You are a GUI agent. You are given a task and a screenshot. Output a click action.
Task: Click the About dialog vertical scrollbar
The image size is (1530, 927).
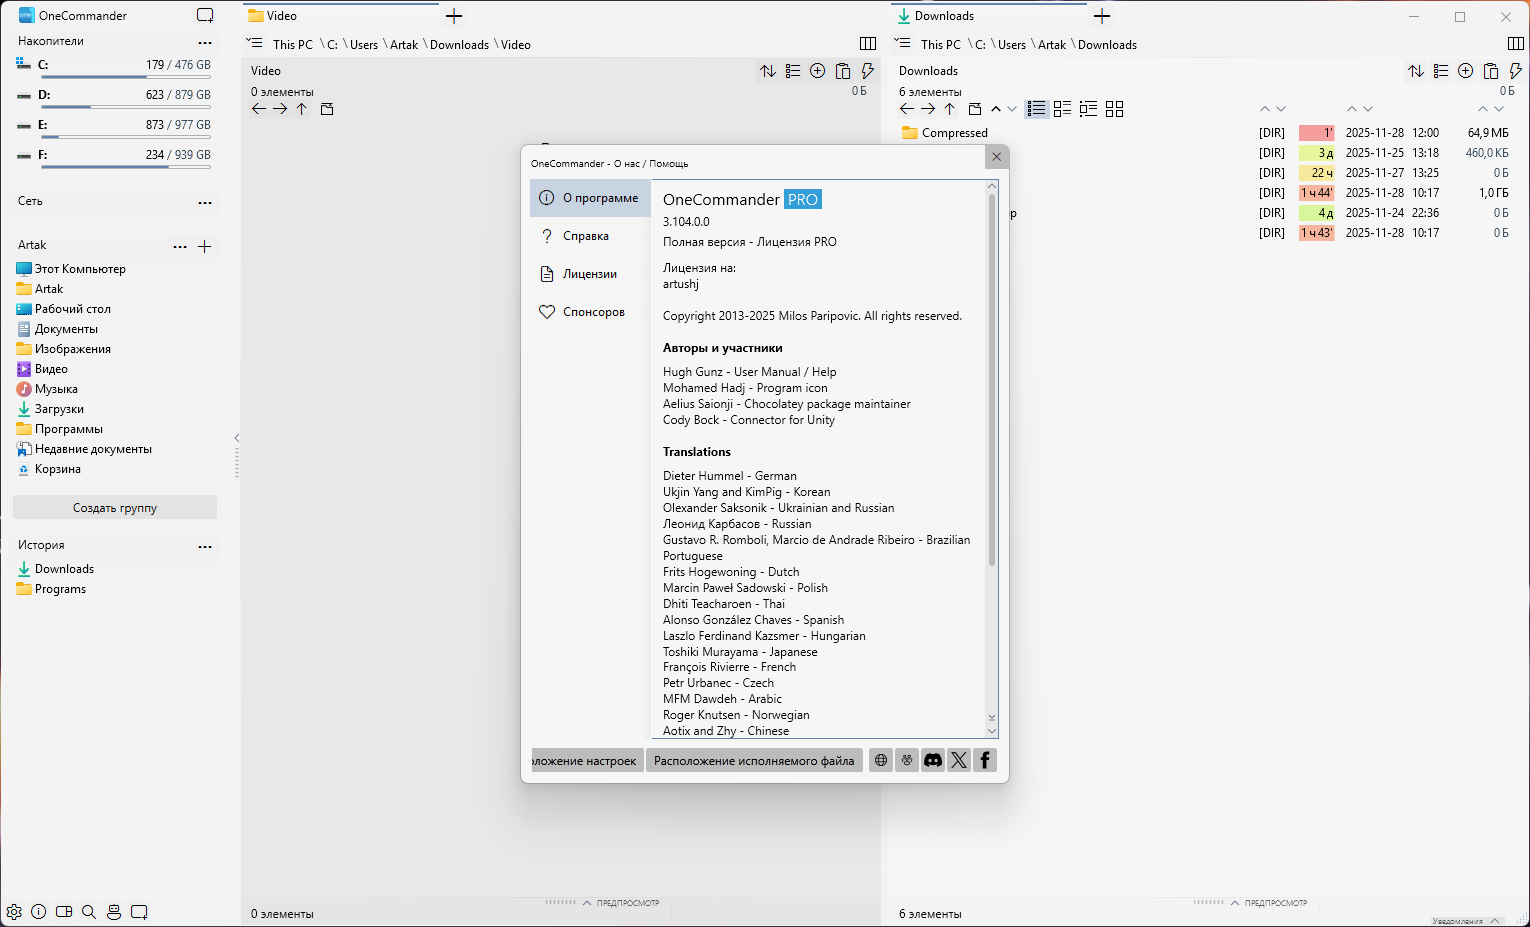pos(992,380)
